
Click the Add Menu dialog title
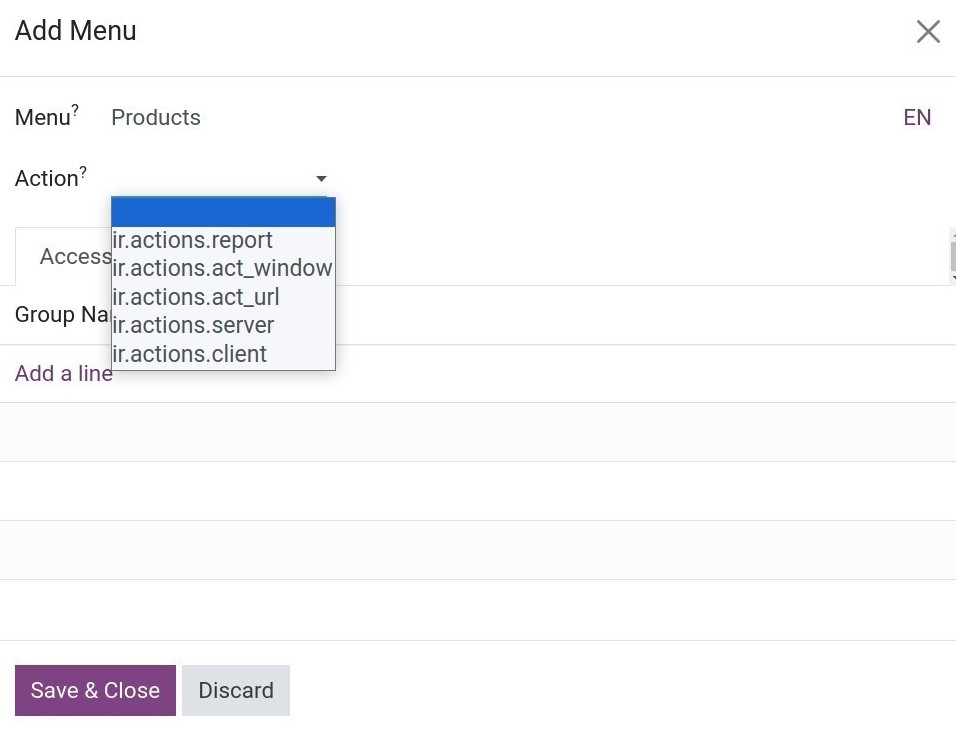pos(76,31)
